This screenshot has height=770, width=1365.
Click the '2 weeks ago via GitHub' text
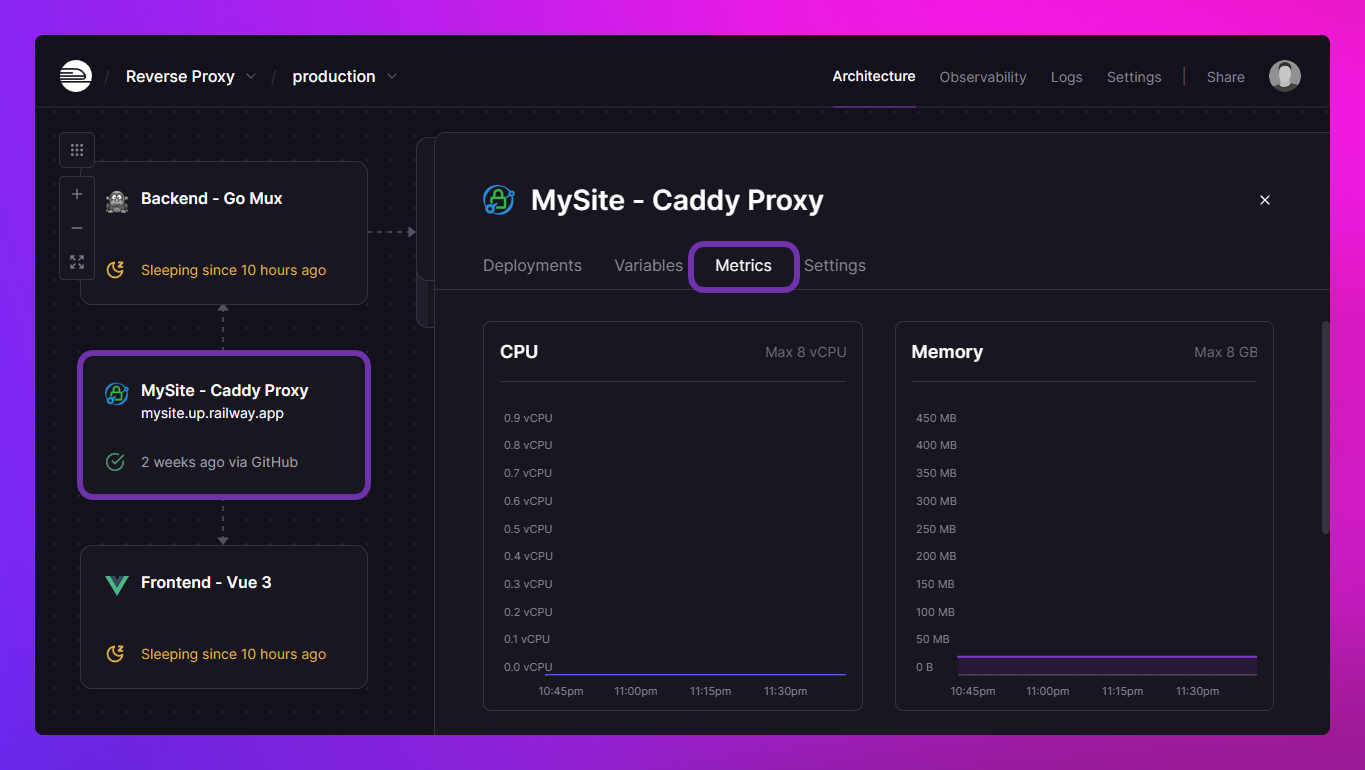219,462
